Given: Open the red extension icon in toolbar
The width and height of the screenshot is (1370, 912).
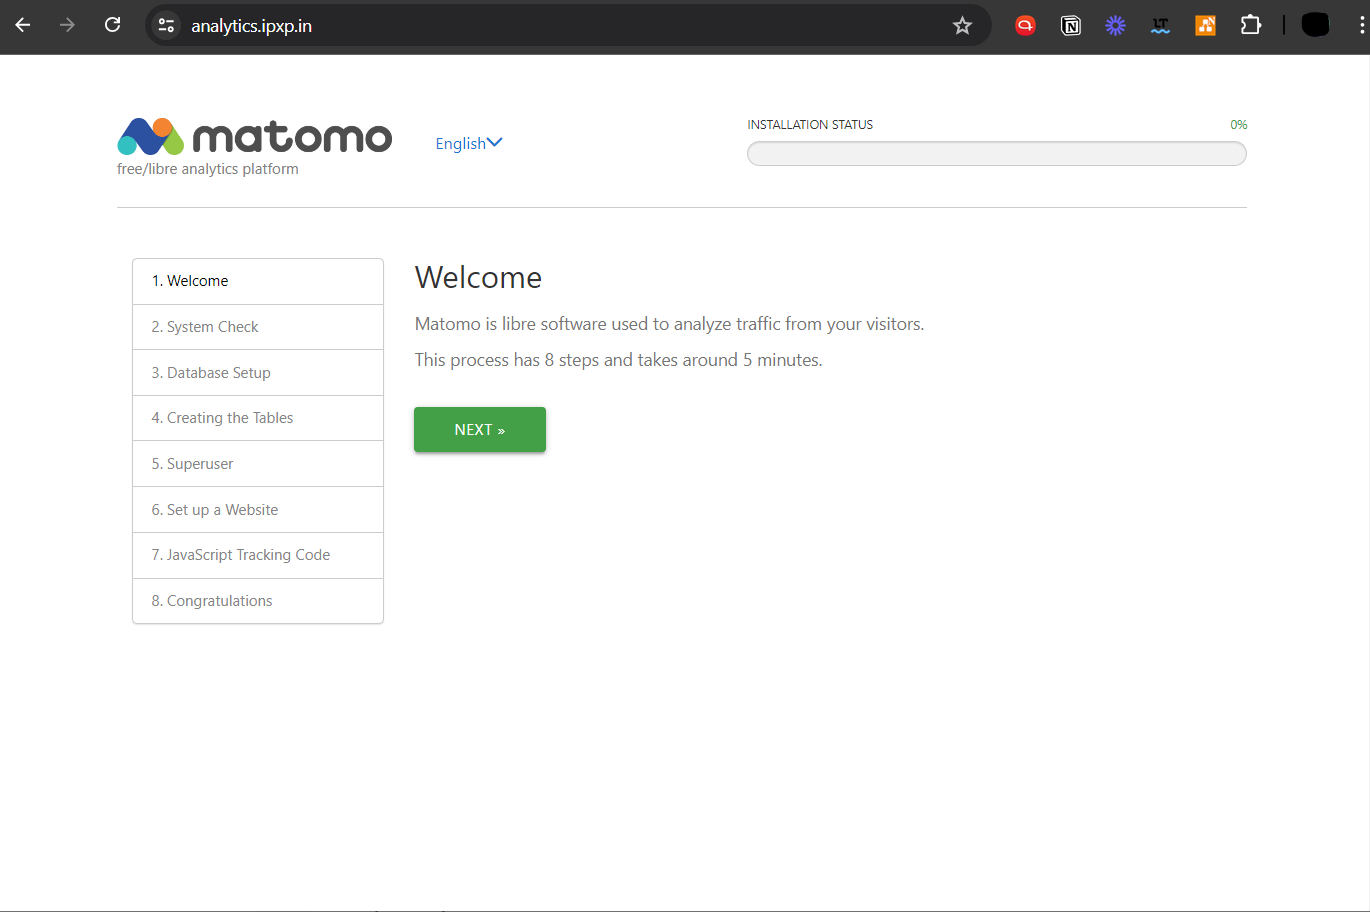Looking at the screenshot, I should [x=1025, y=25].
